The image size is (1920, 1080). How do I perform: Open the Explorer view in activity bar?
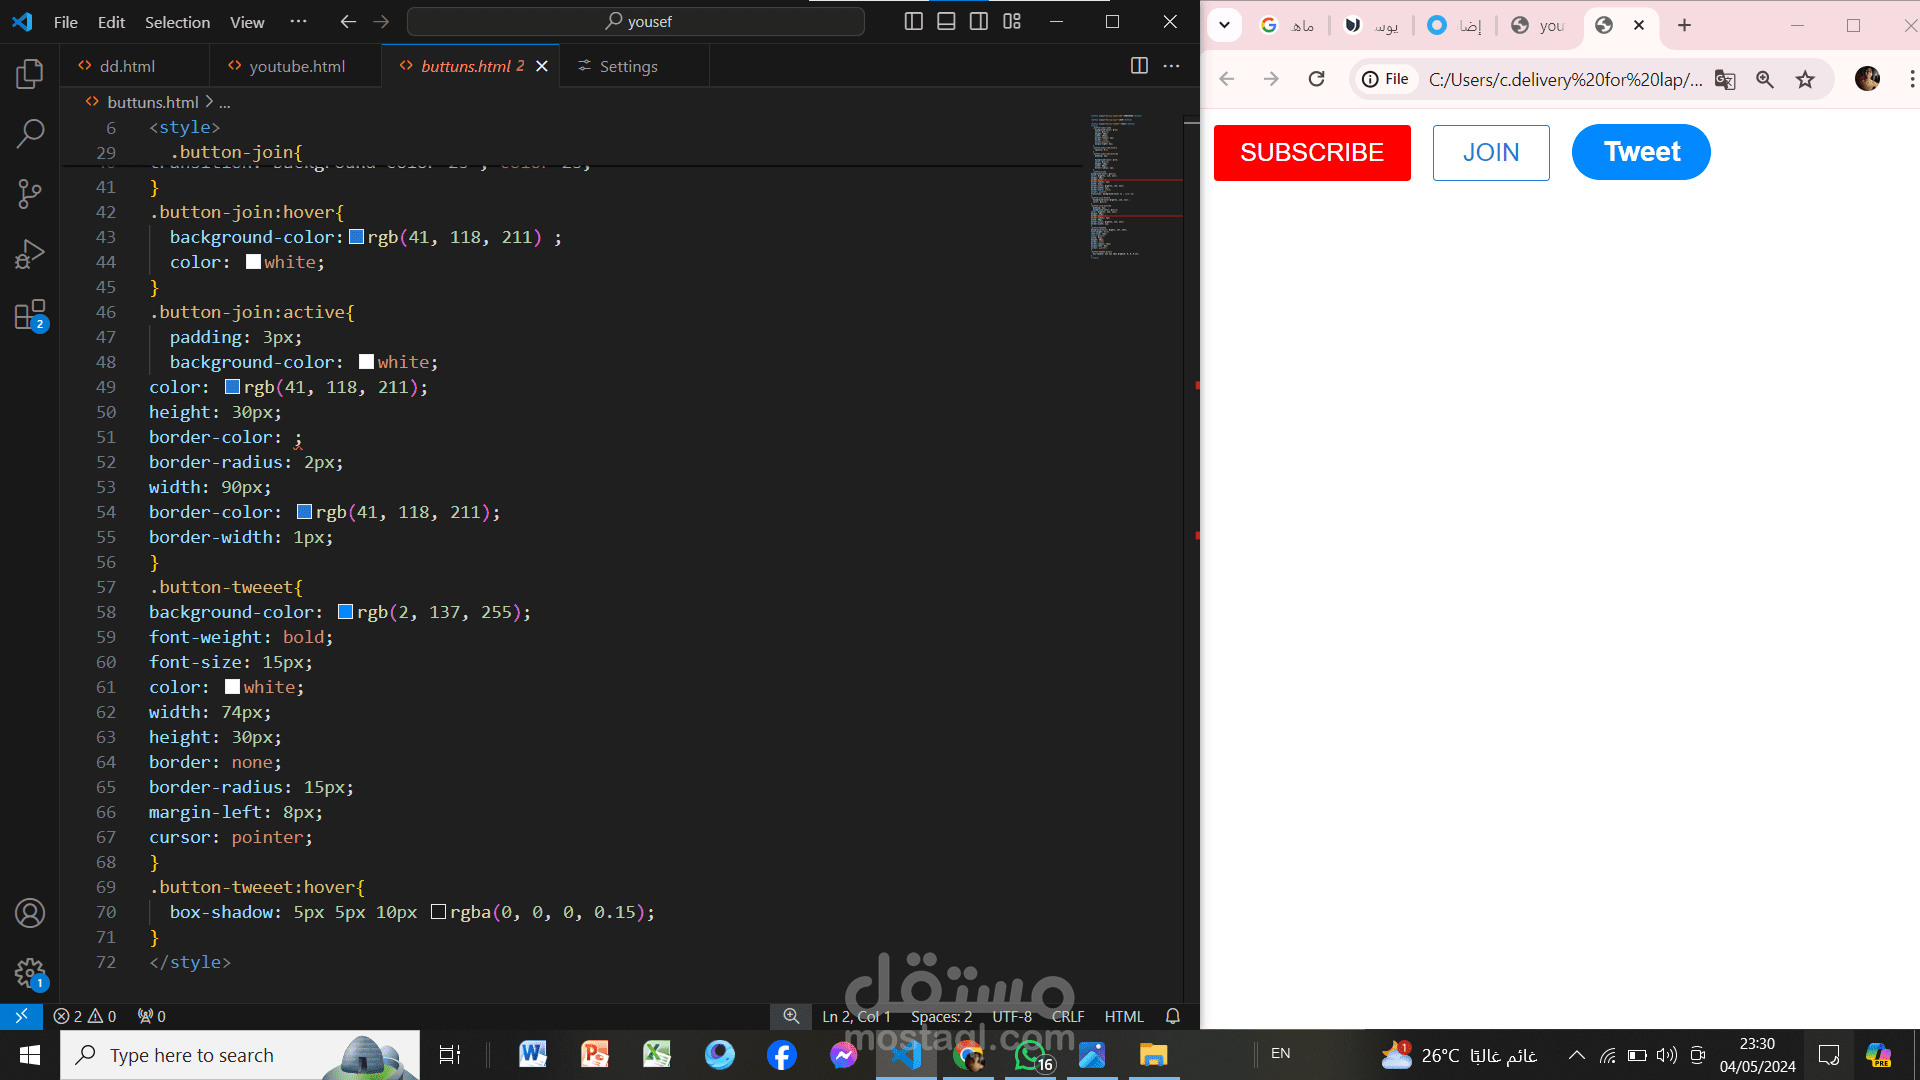tap(30, 73)
